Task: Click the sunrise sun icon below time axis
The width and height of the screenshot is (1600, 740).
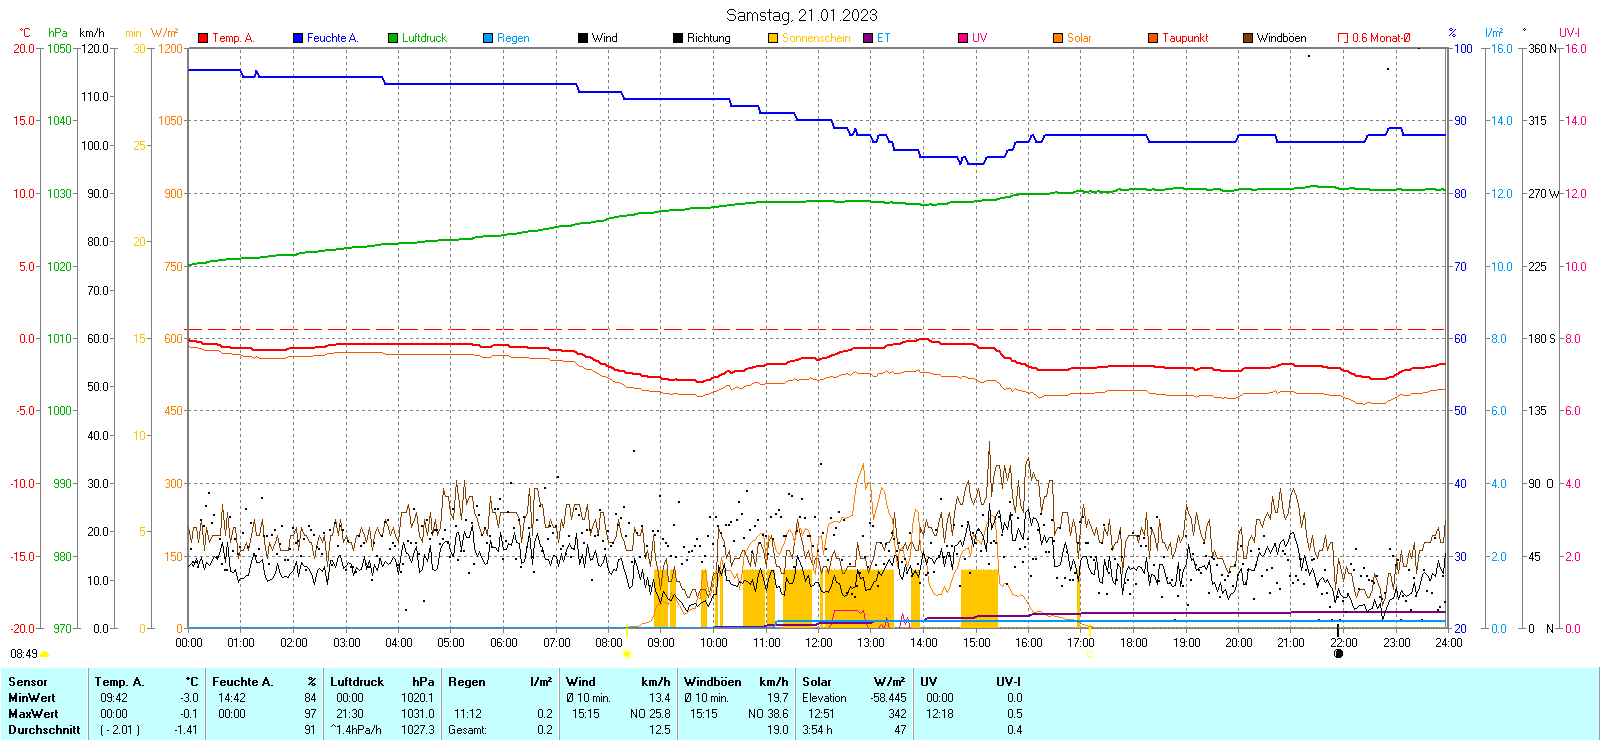Action: [627, 654]
